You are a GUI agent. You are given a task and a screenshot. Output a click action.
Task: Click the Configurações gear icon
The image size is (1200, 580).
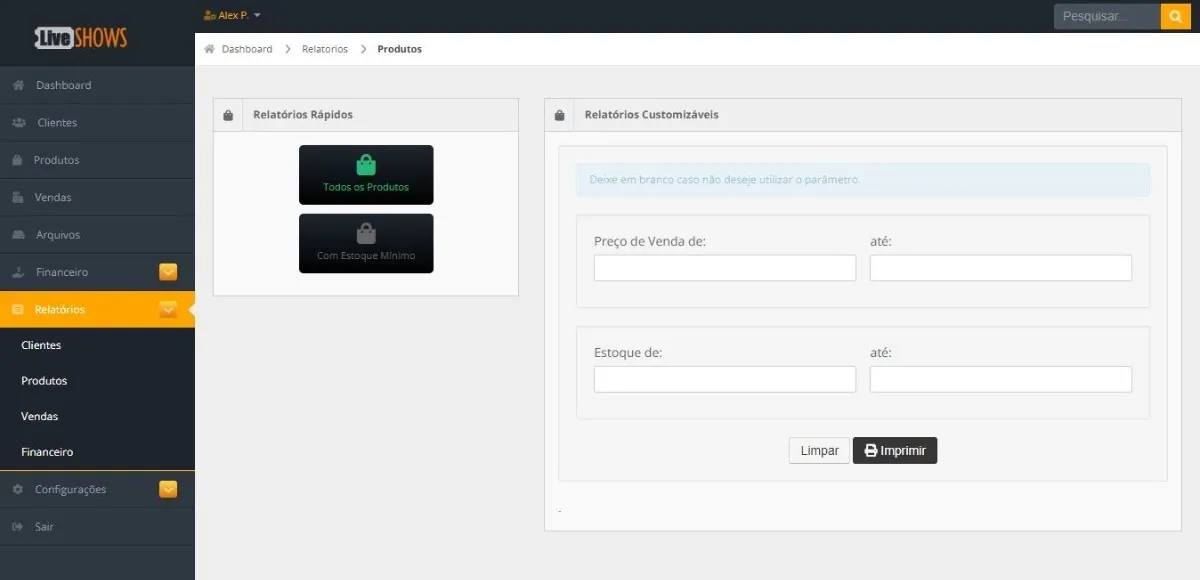[18, 489]
